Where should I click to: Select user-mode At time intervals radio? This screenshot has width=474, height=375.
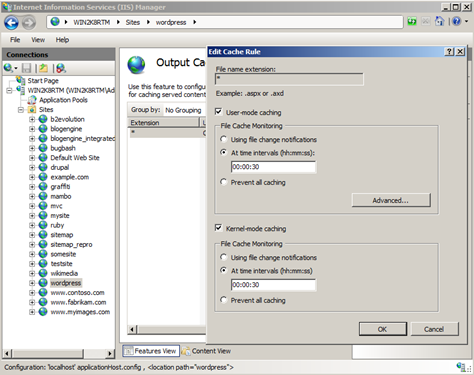(224, 152)
